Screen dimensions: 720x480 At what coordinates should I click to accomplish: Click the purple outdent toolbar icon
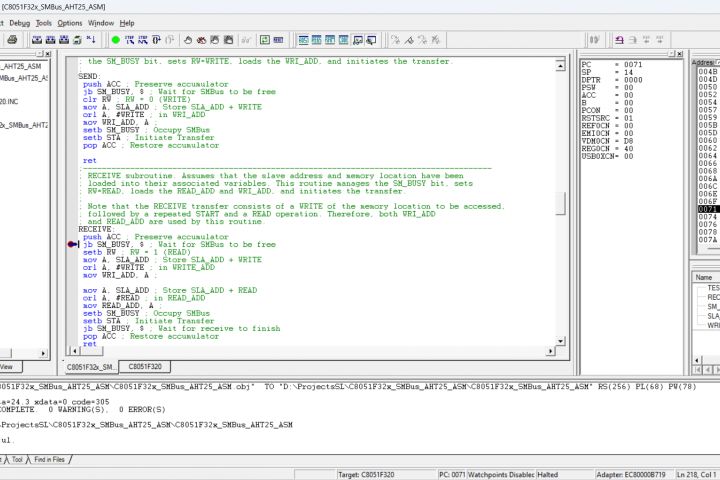619,40
